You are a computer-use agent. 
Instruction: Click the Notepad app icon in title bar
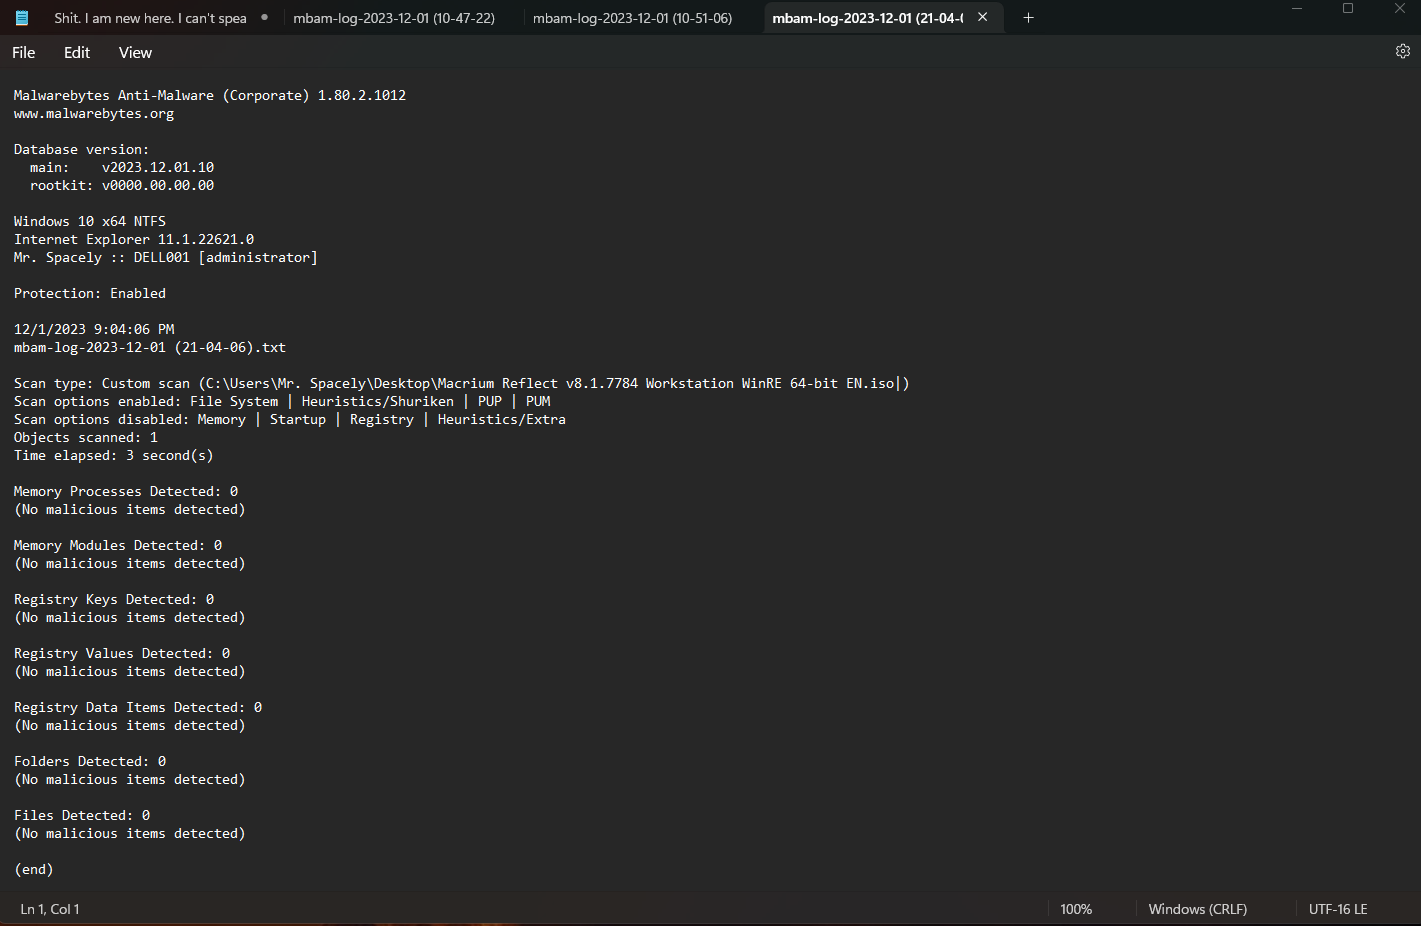tap(22, 18)
